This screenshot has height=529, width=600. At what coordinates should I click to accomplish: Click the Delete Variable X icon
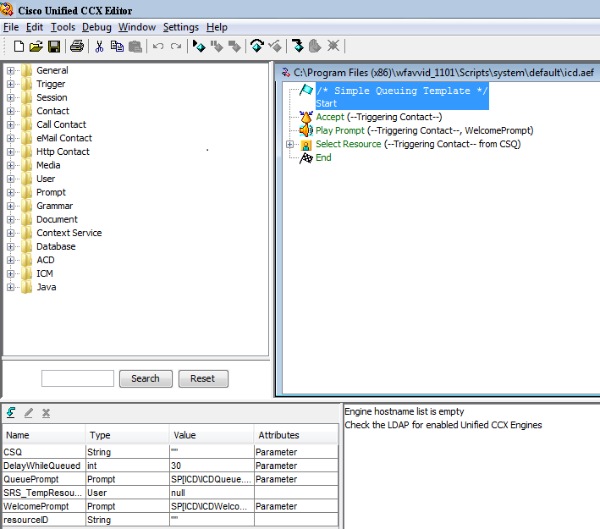(46, 413)
